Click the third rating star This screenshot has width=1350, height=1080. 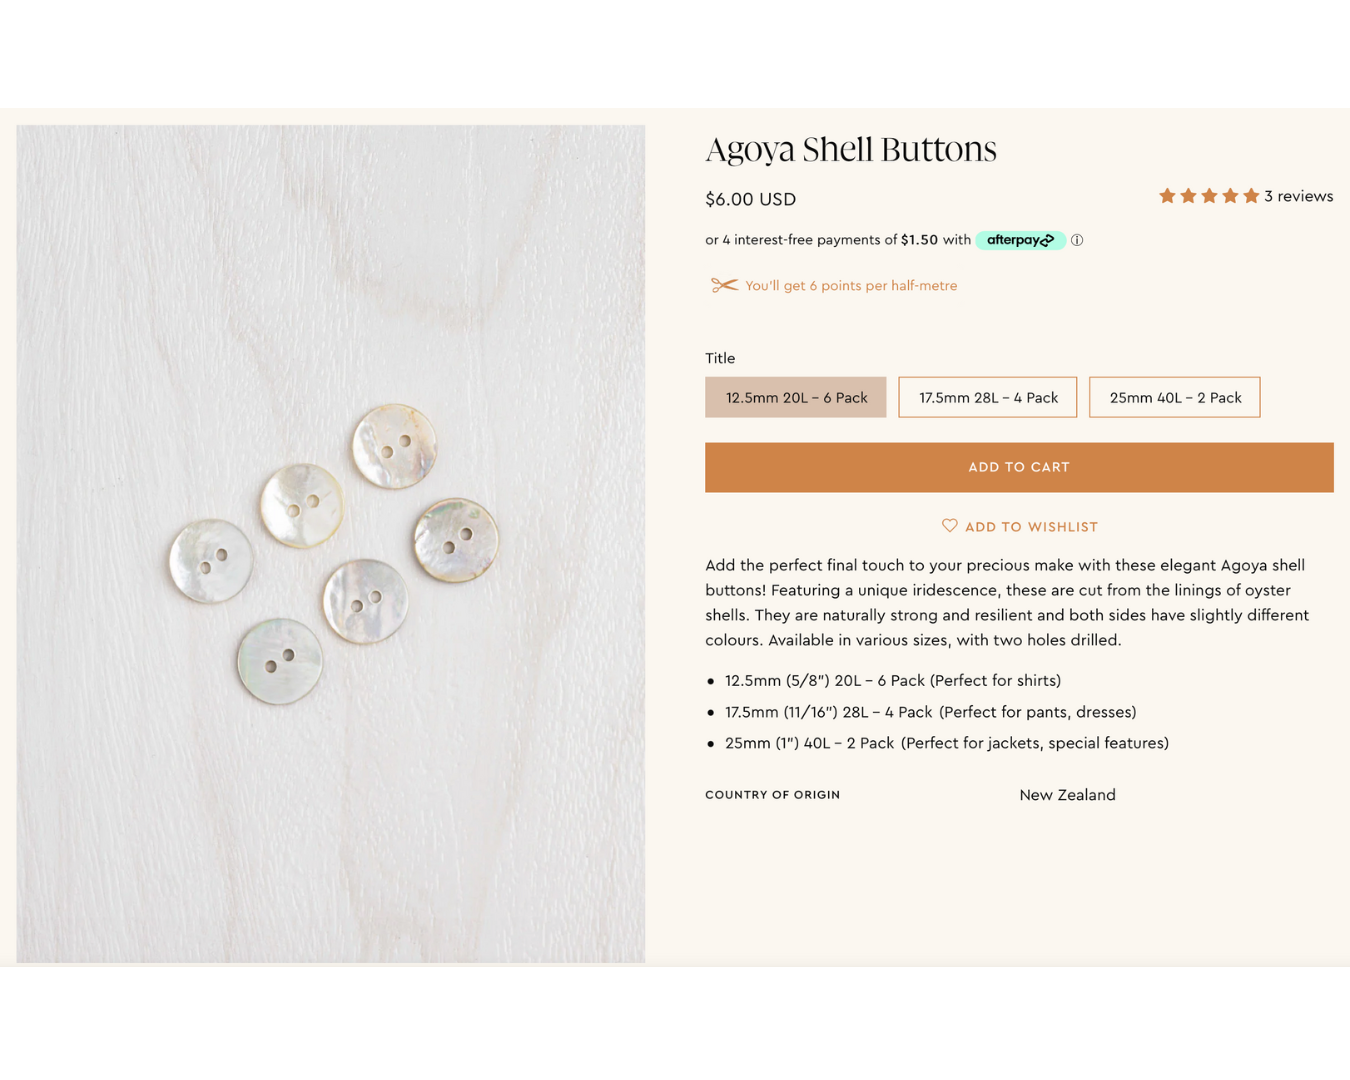click(x=1209, y=196)
